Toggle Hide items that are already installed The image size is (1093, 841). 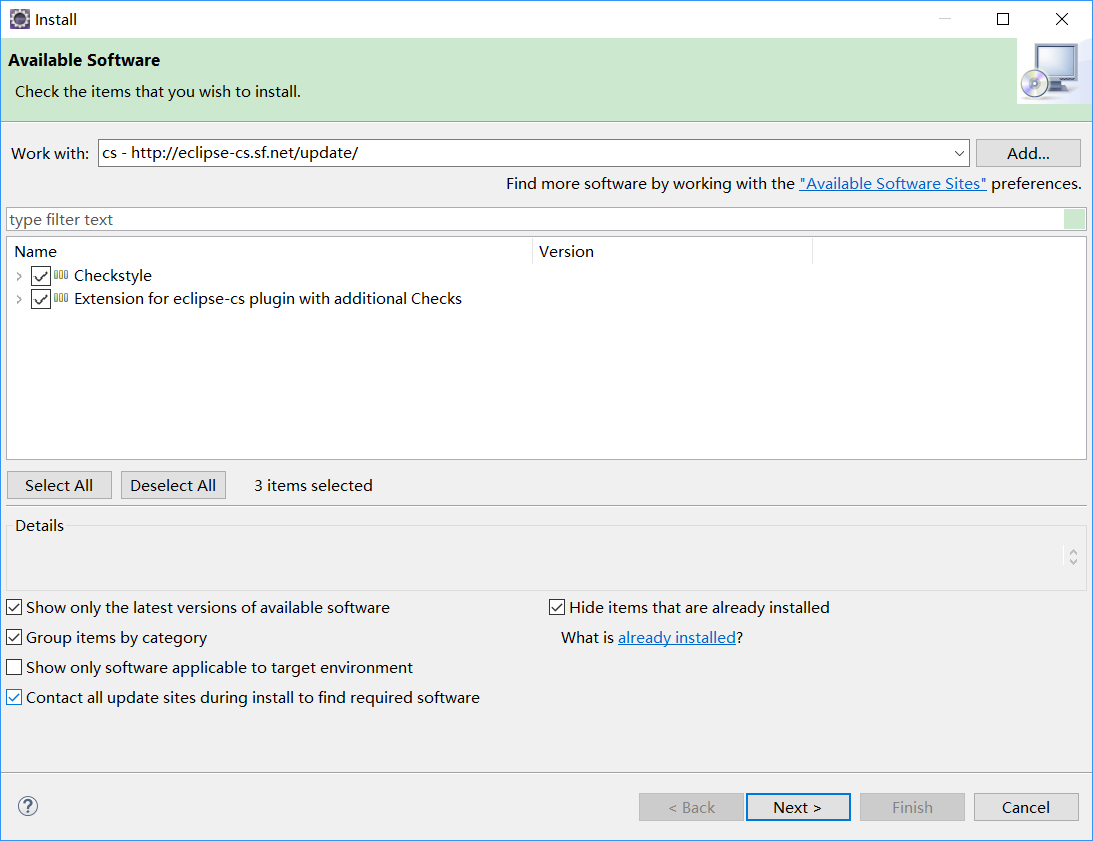click(557, 607)
